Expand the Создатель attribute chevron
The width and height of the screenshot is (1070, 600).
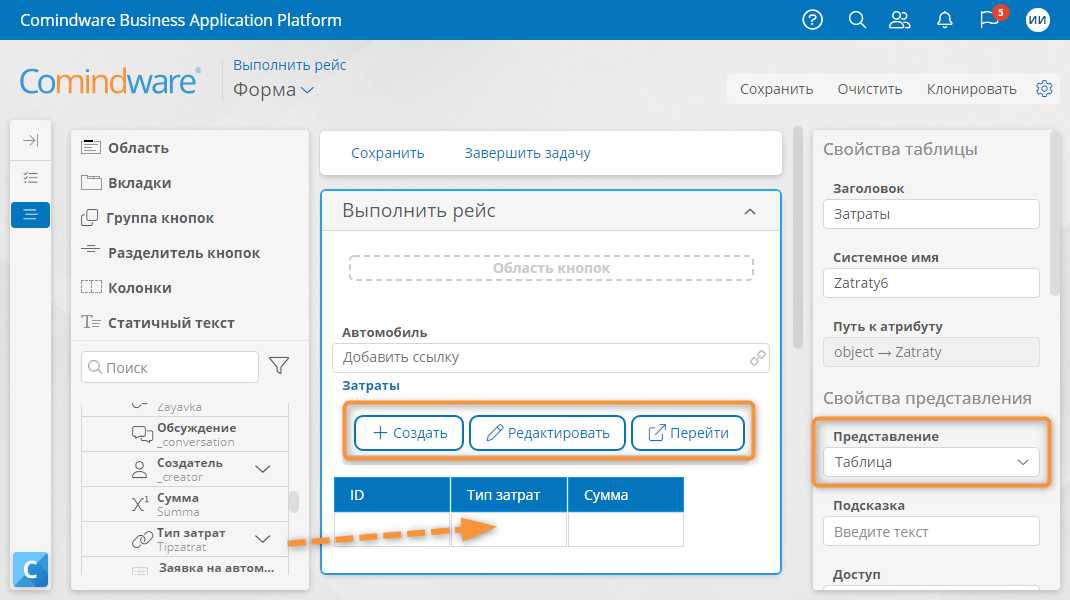263,469
